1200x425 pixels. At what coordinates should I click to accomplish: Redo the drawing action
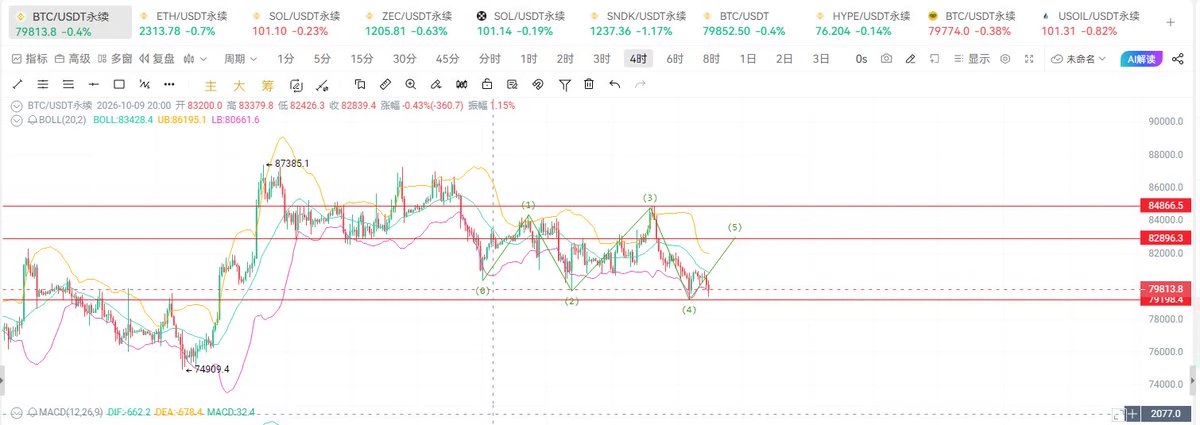pos(640,84)
